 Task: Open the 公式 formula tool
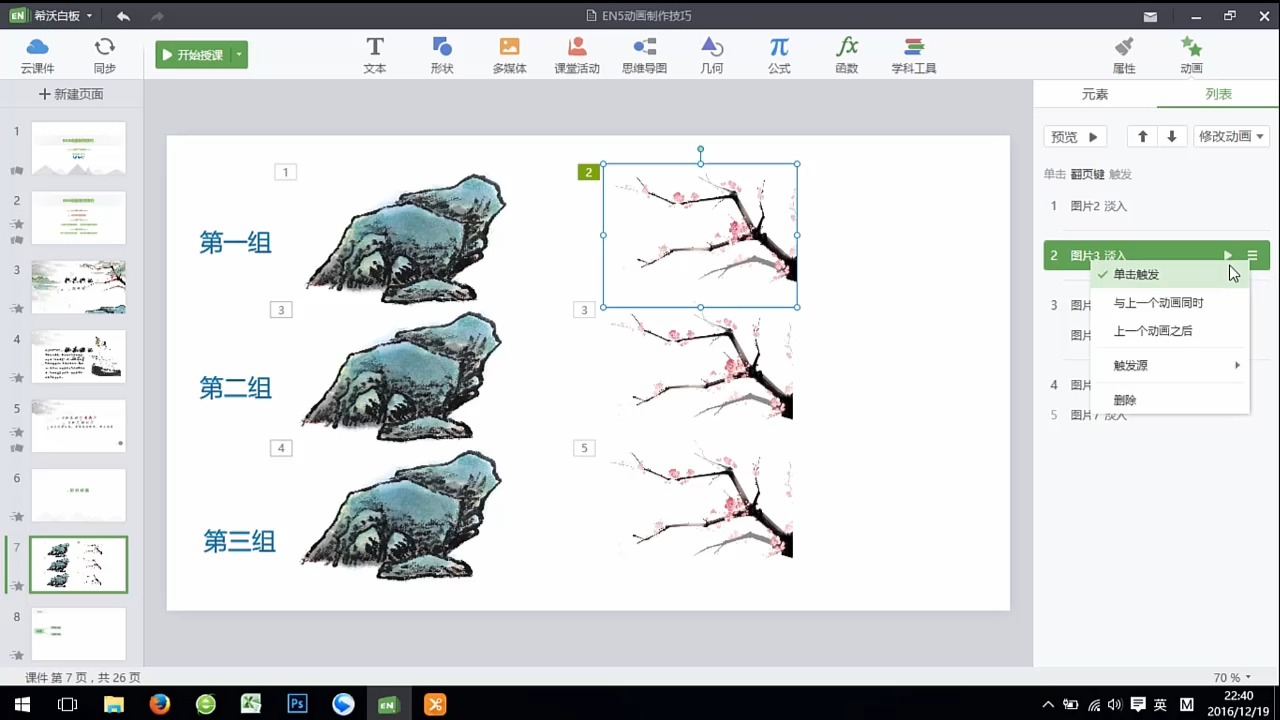(x=779, y=55)
